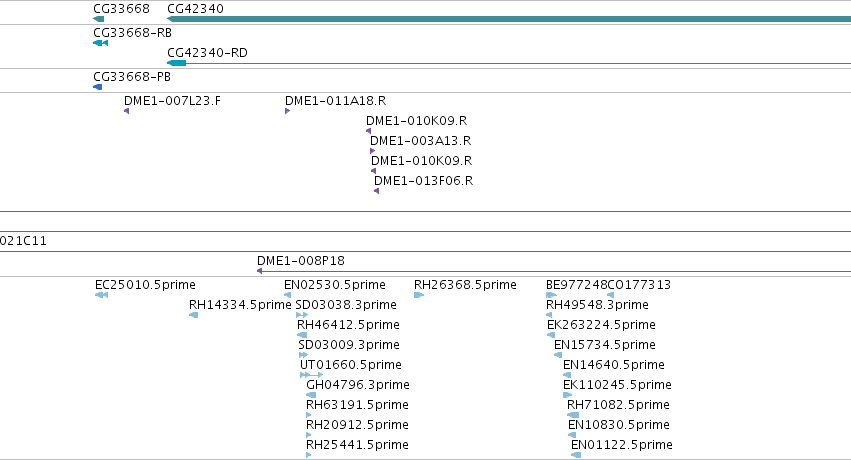The height and width of the screenshot is (460, 851).
Task: Select the CG33668-RB transcript glyph
Action: click(x=100, y=43)
